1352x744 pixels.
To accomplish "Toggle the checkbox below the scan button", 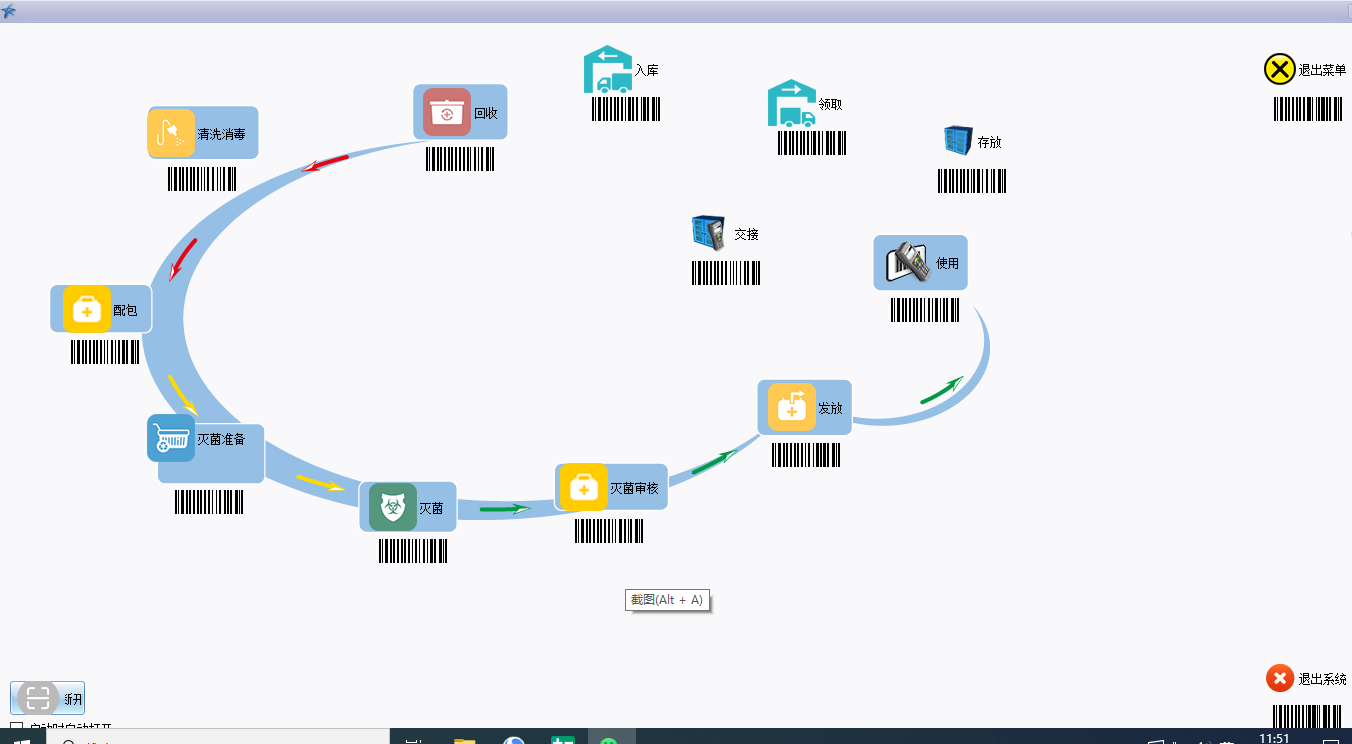I will [16, 728].
